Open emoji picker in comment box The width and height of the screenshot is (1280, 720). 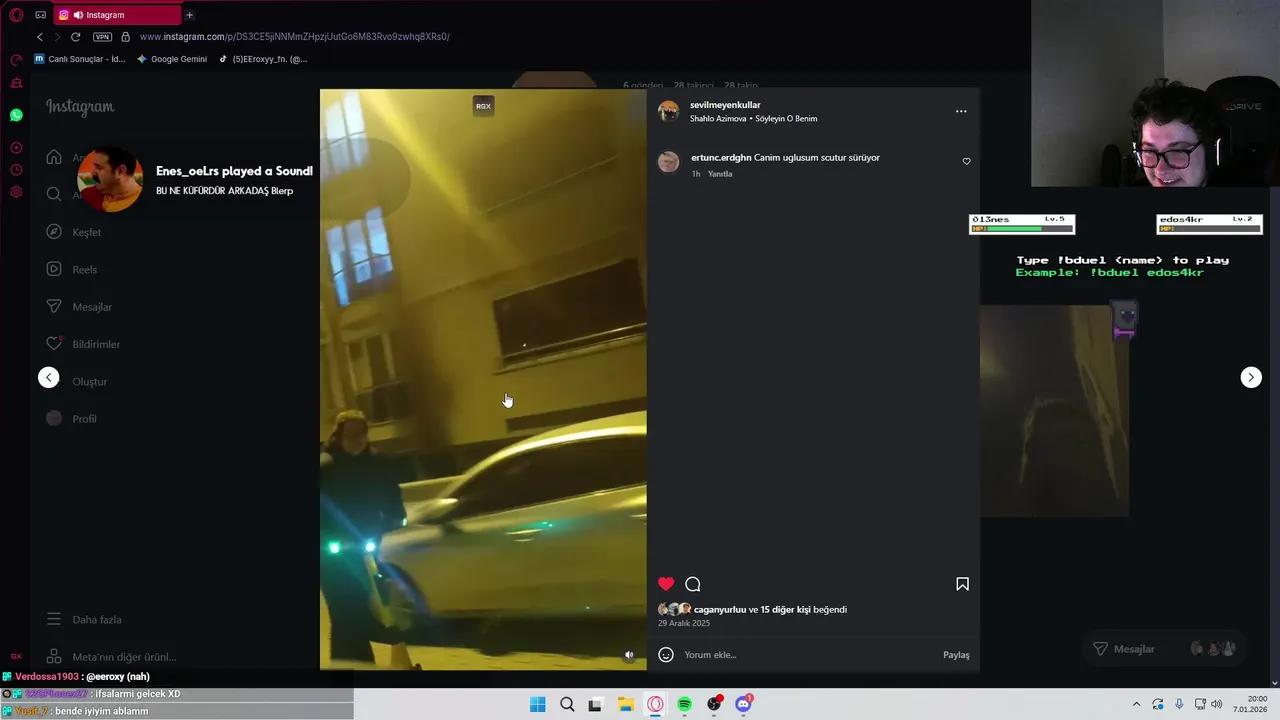(x=666, y=655)
